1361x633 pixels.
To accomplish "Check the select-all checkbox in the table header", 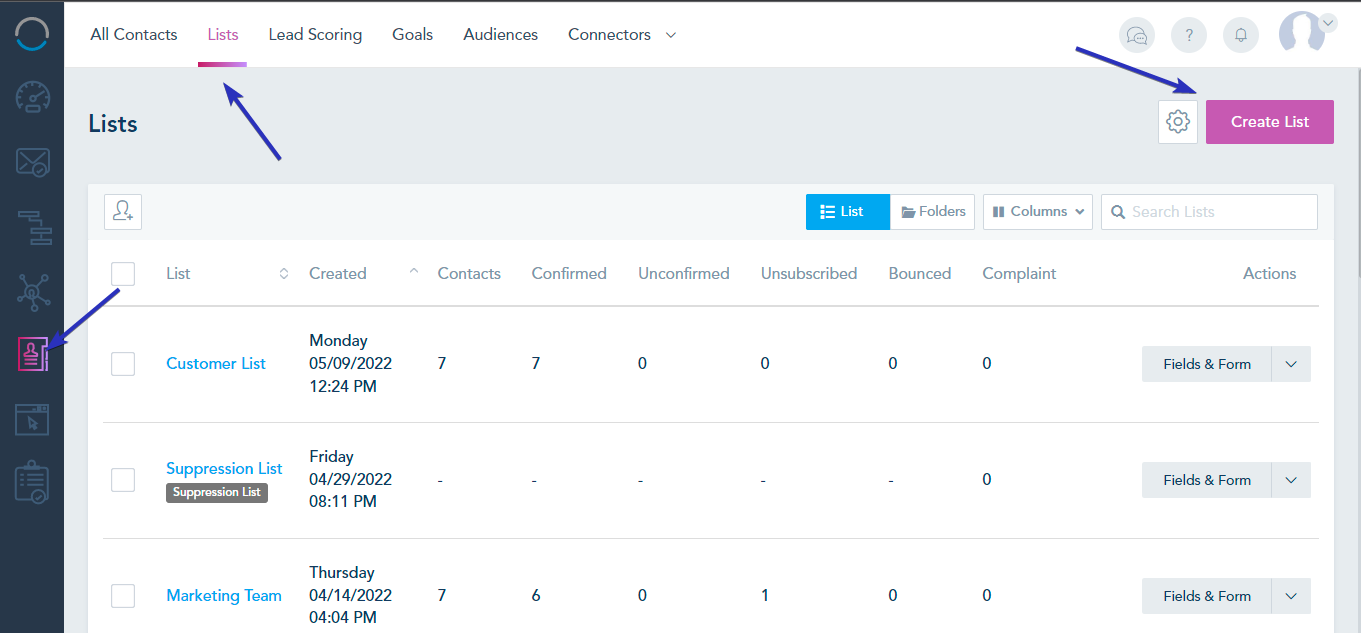I will 122,273.
